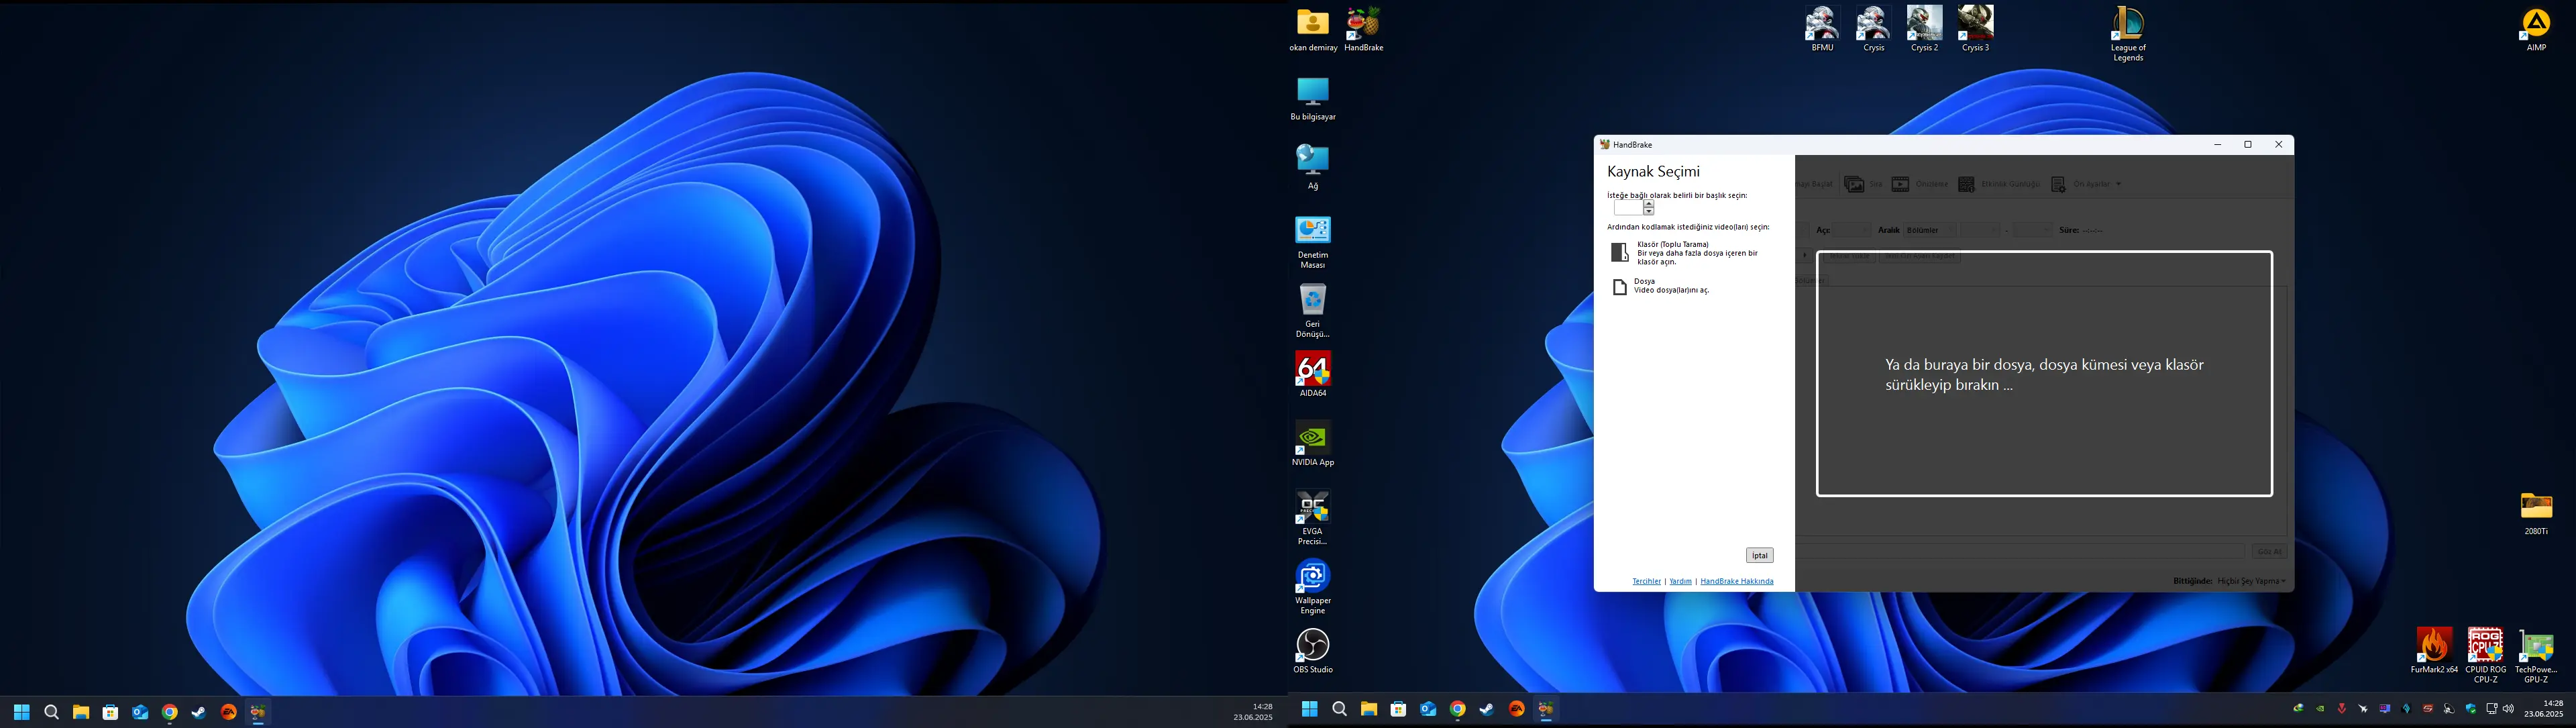
Task: Decrease the title number spinner
Action: tap(1649, 212)
